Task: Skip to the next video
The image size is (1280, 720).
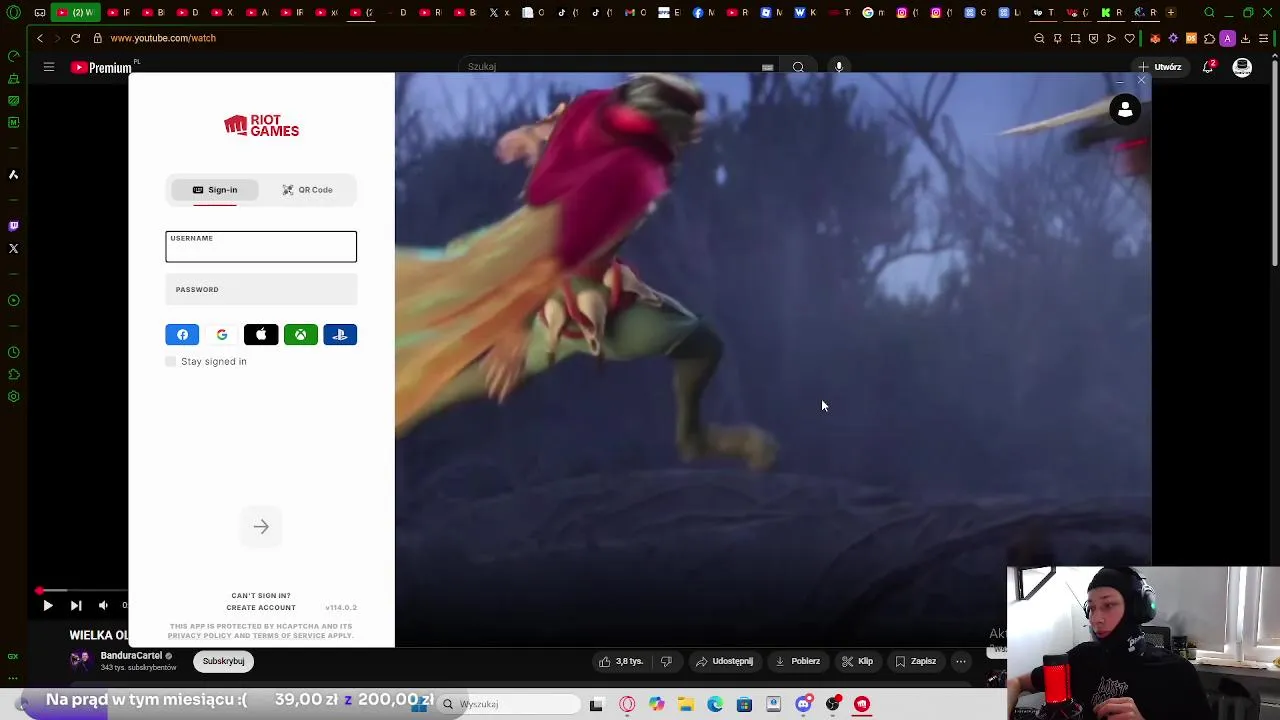Action: click(x=75, y=605)
